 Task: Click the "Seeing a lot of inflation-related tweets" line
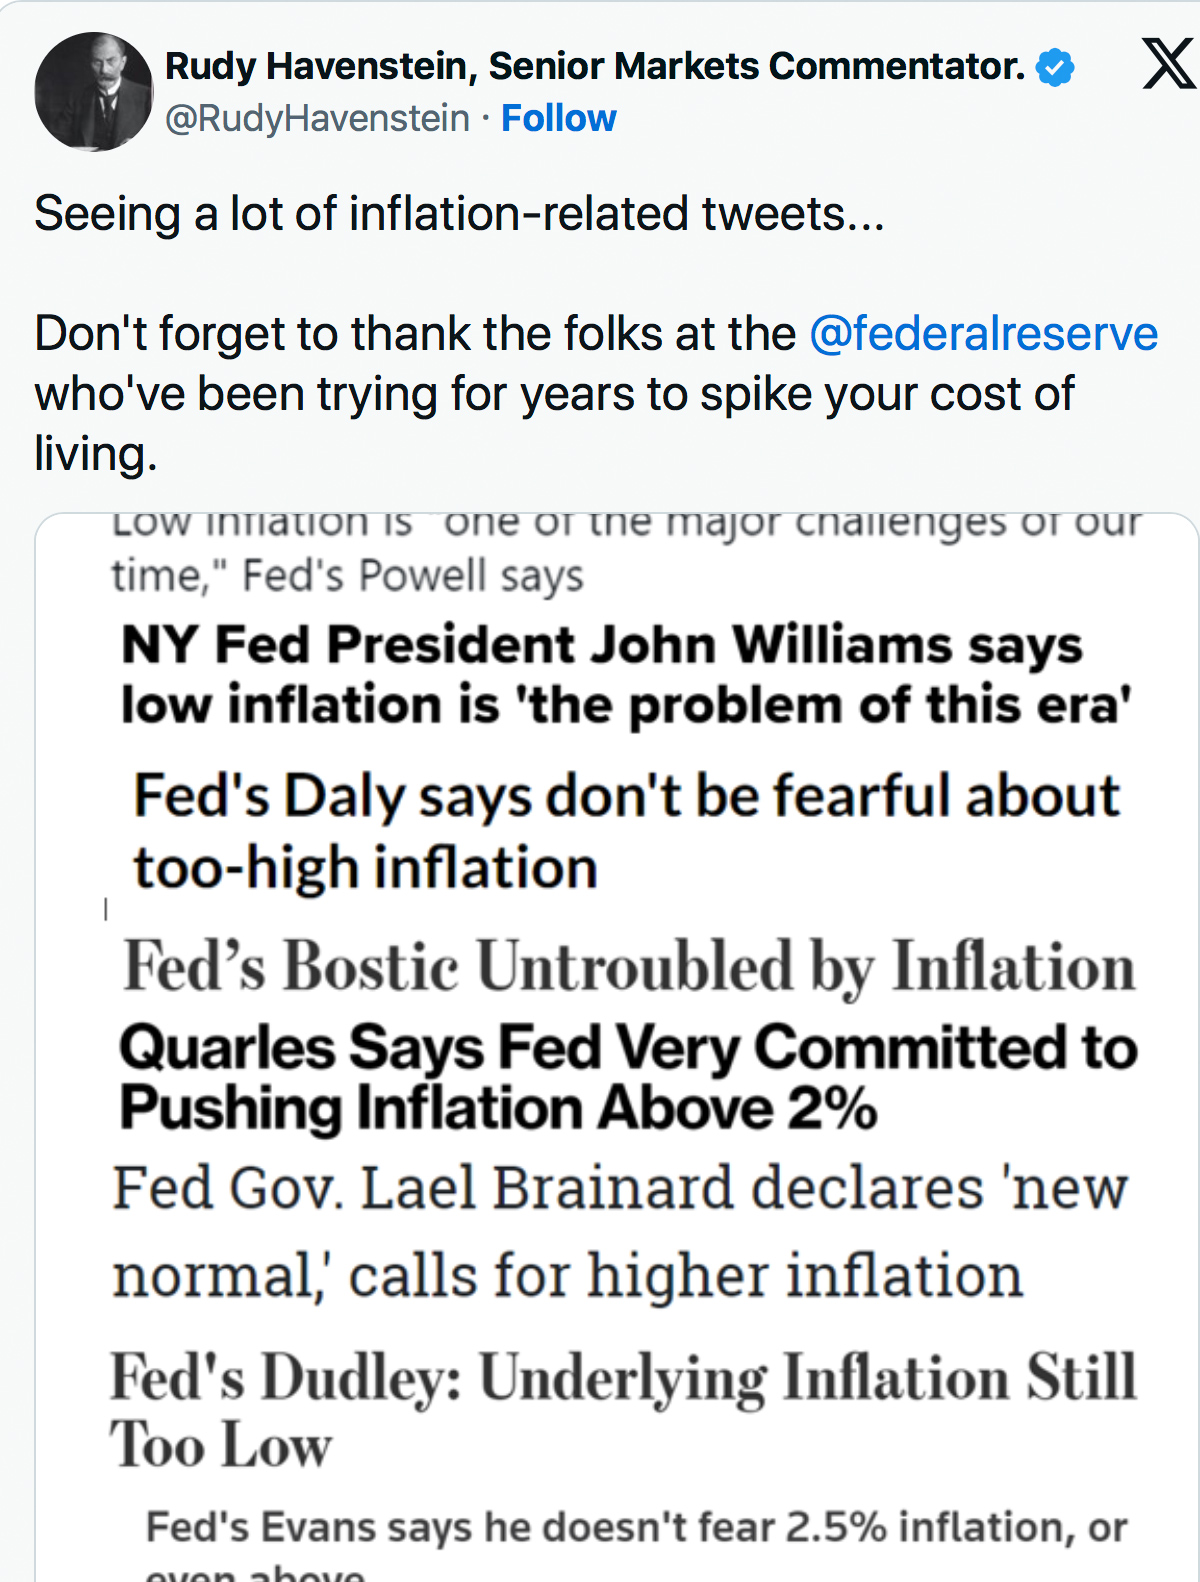coord(459,214)
